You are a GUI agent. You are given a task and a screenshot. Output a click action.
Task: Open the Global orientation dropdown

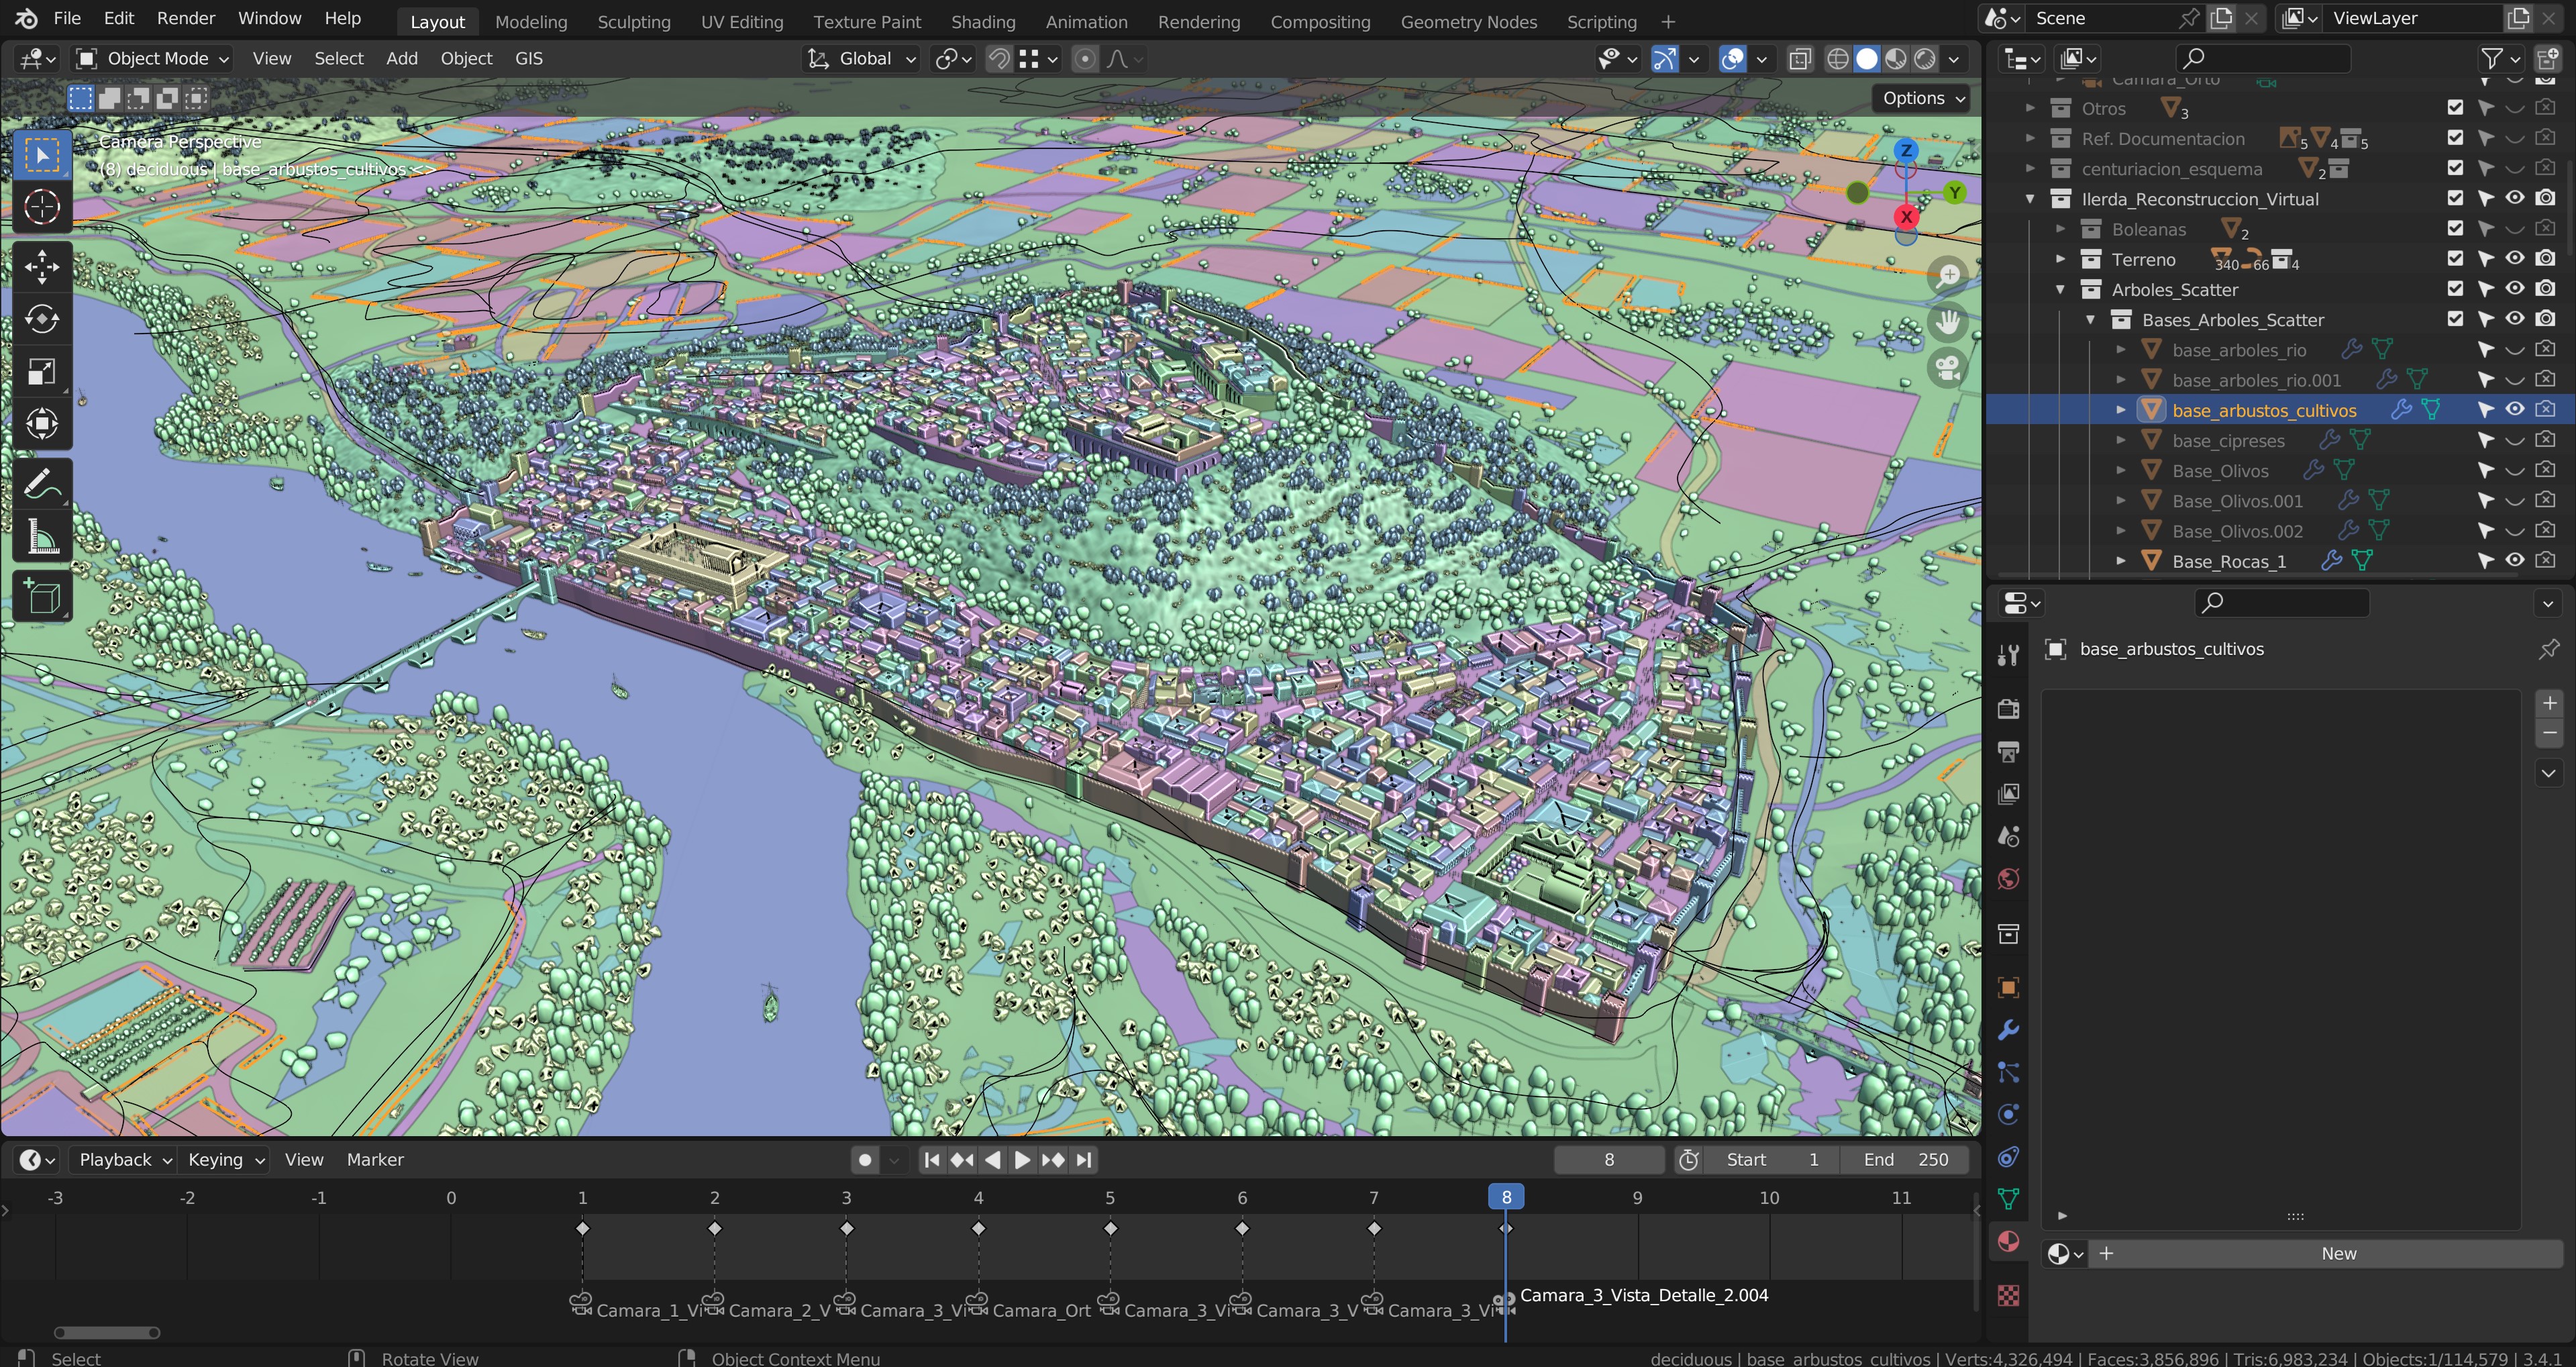tap(862, 59)
